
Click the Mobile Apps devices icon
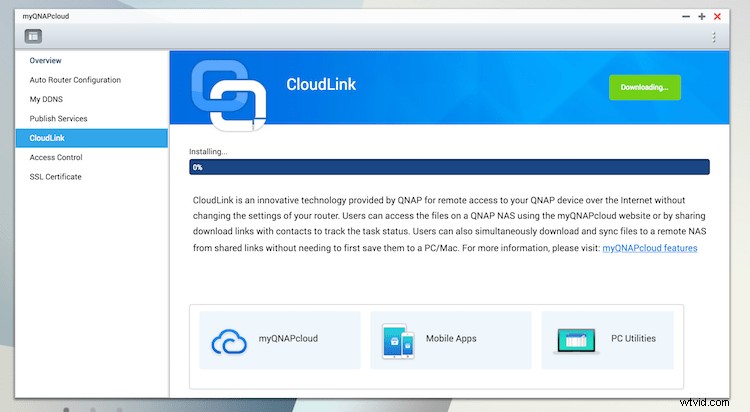398,341
